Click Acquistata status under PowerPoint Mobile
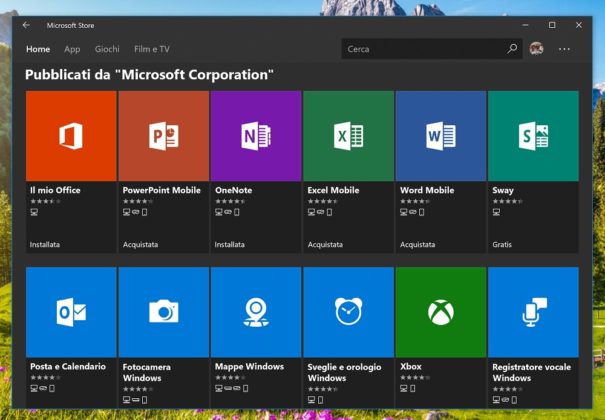 click(140, 245)
